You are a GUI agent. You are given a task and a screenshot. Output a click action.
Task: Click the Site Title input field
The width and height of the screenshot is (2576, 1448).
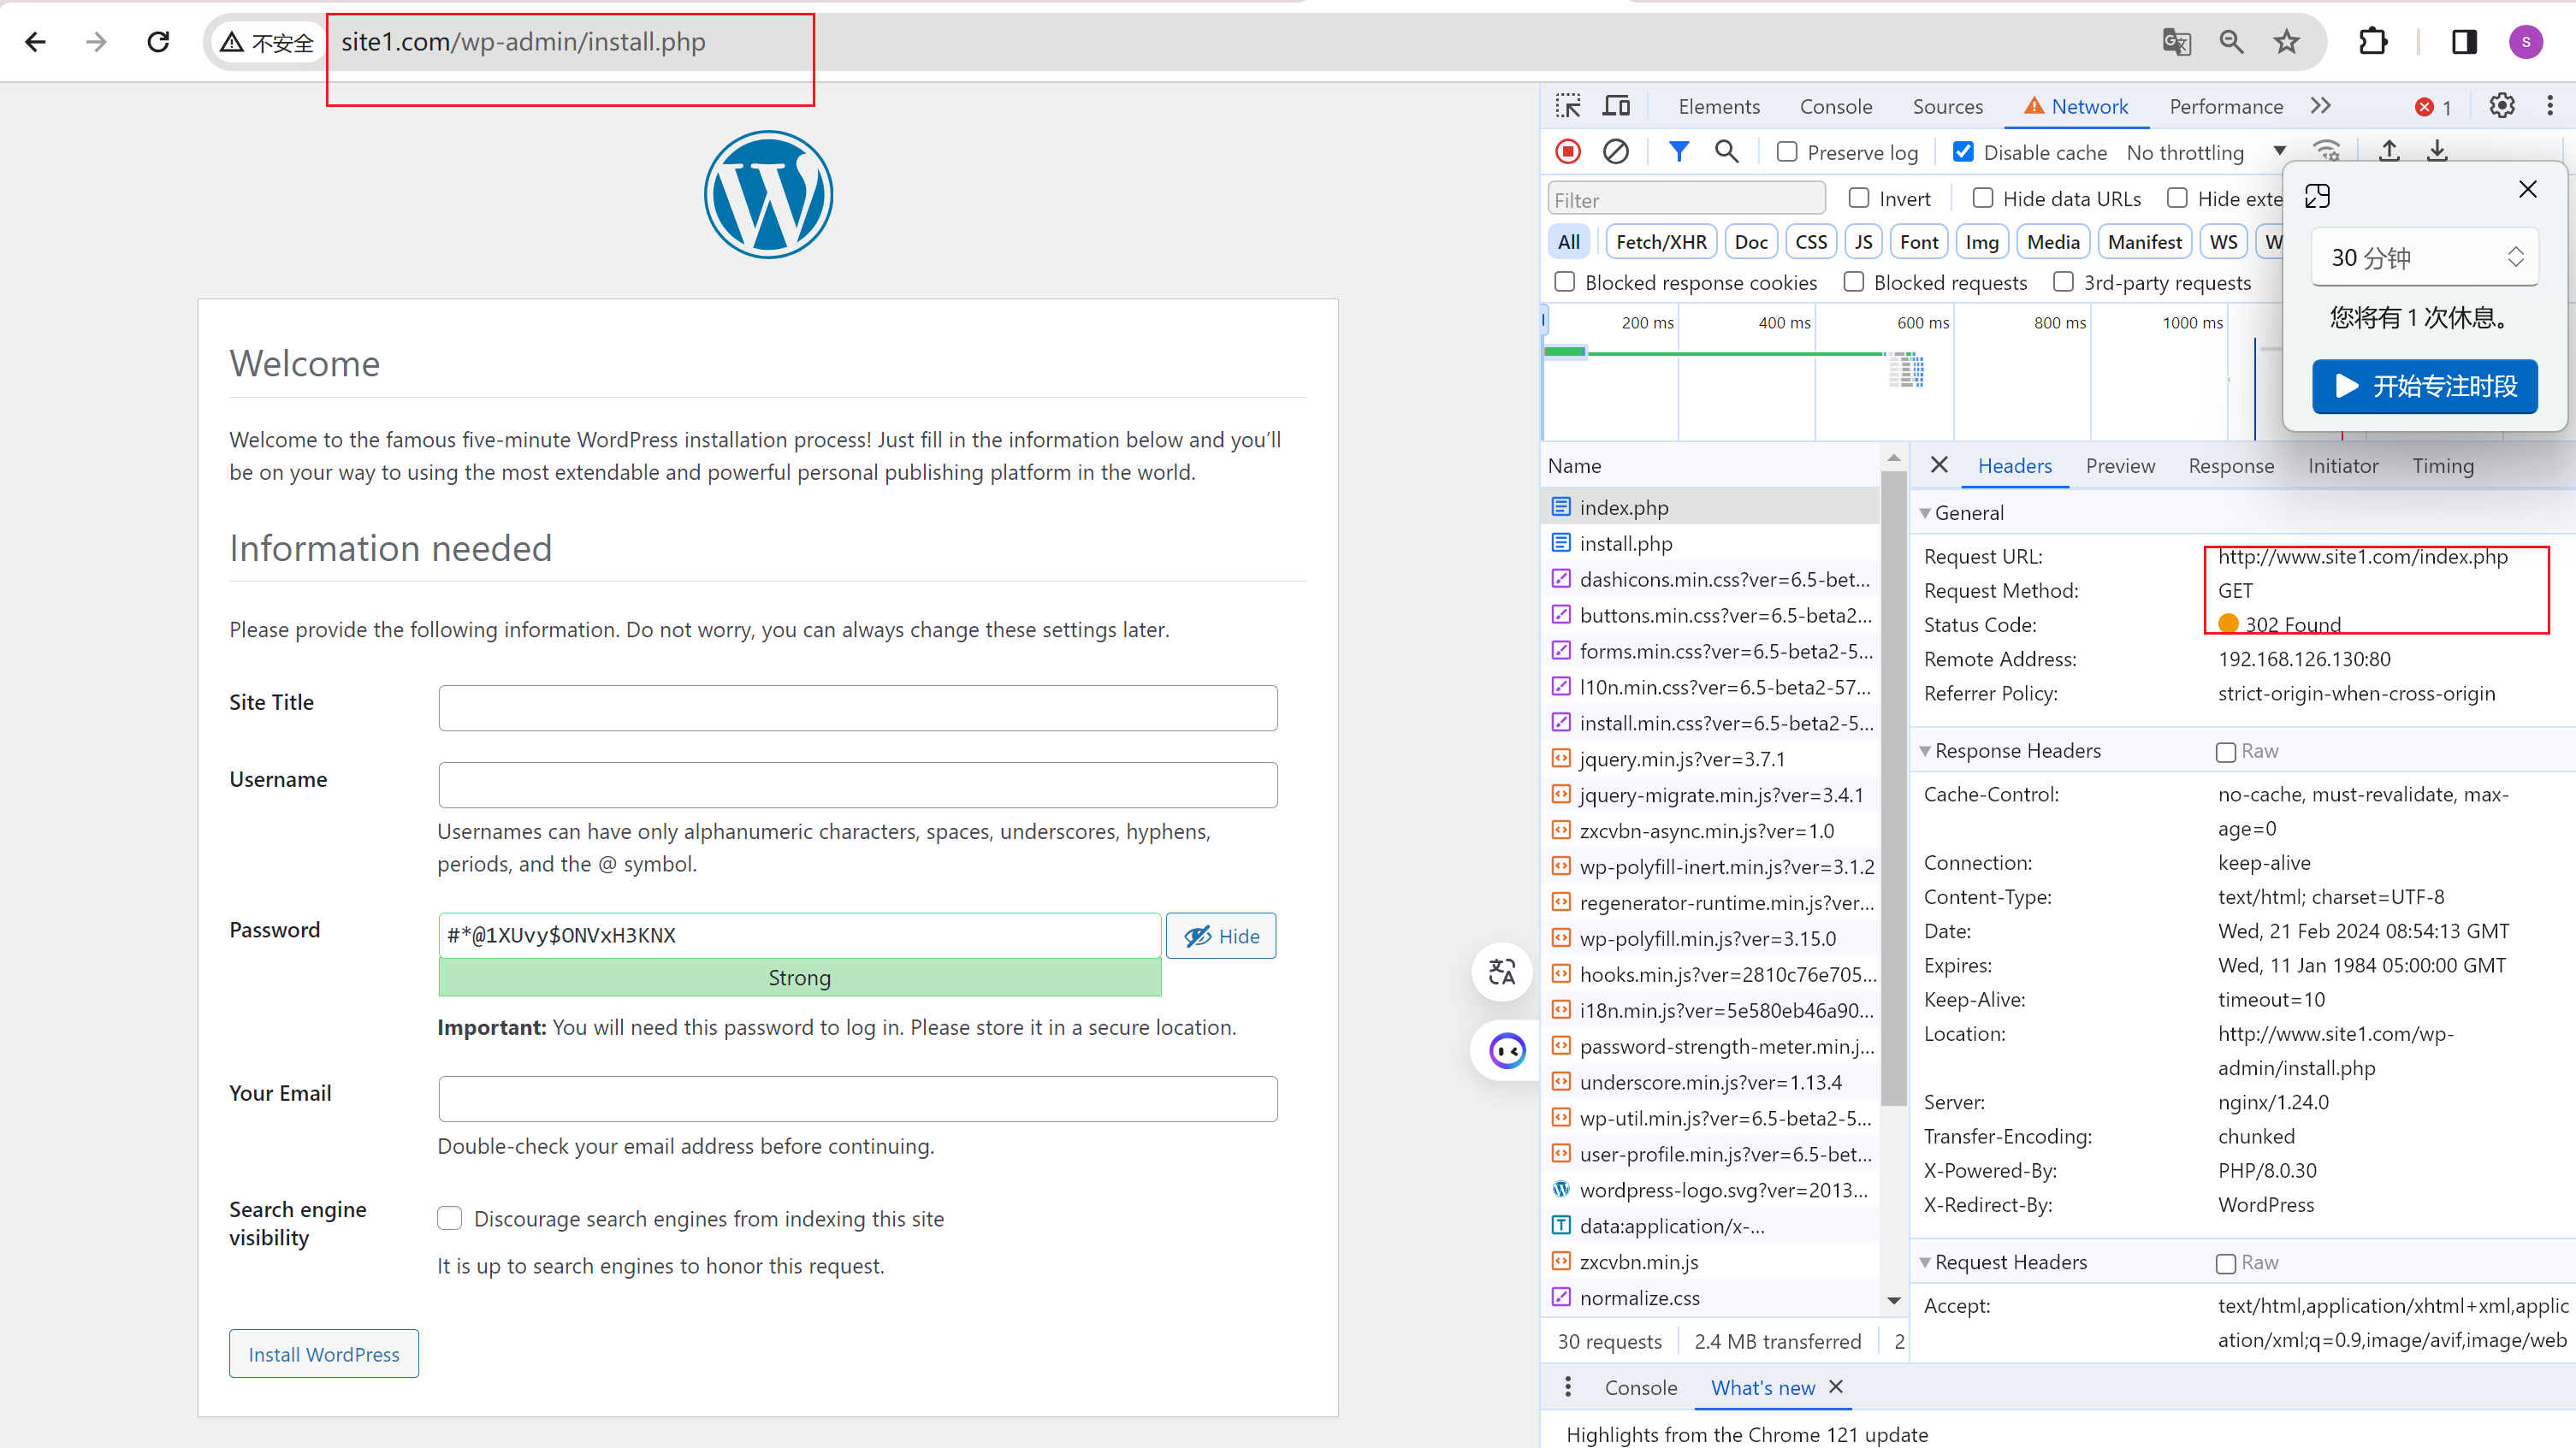click(x=857, y=708)
